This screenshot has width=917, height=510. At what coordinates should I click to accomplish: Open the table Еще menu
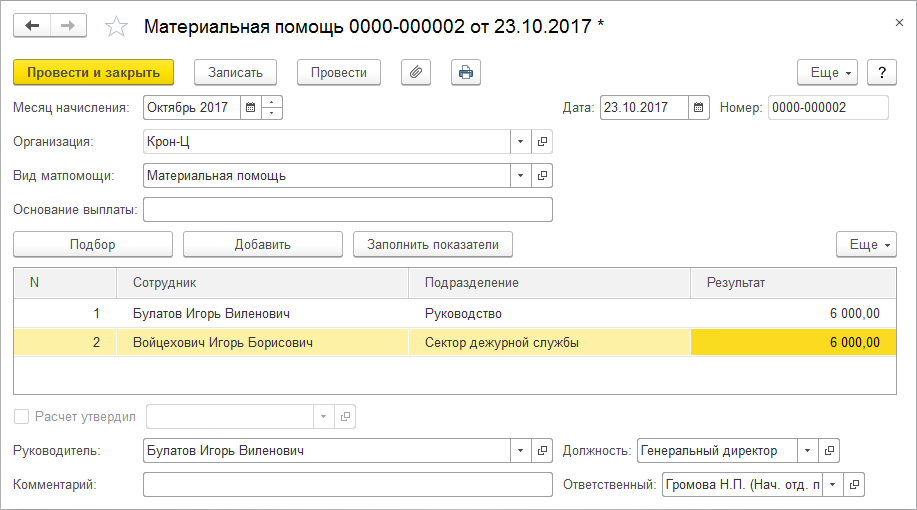pos(866,245)
